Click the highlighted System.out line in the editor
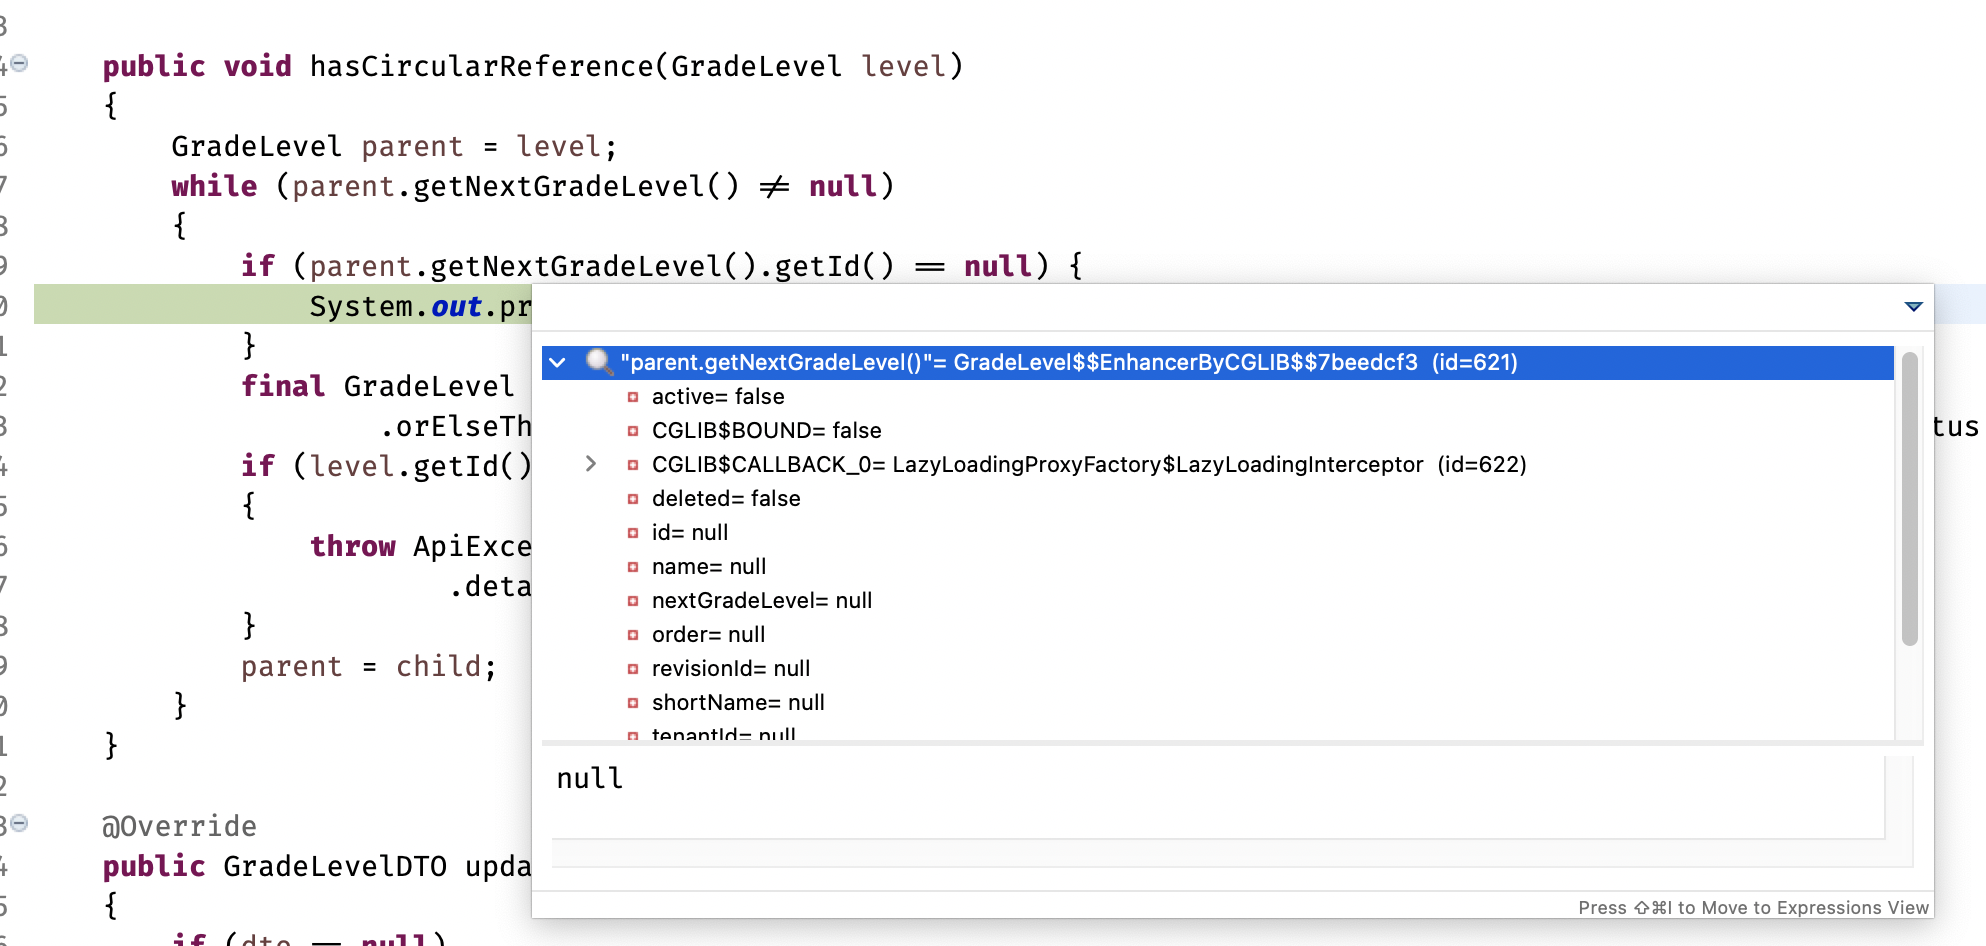 400,306
